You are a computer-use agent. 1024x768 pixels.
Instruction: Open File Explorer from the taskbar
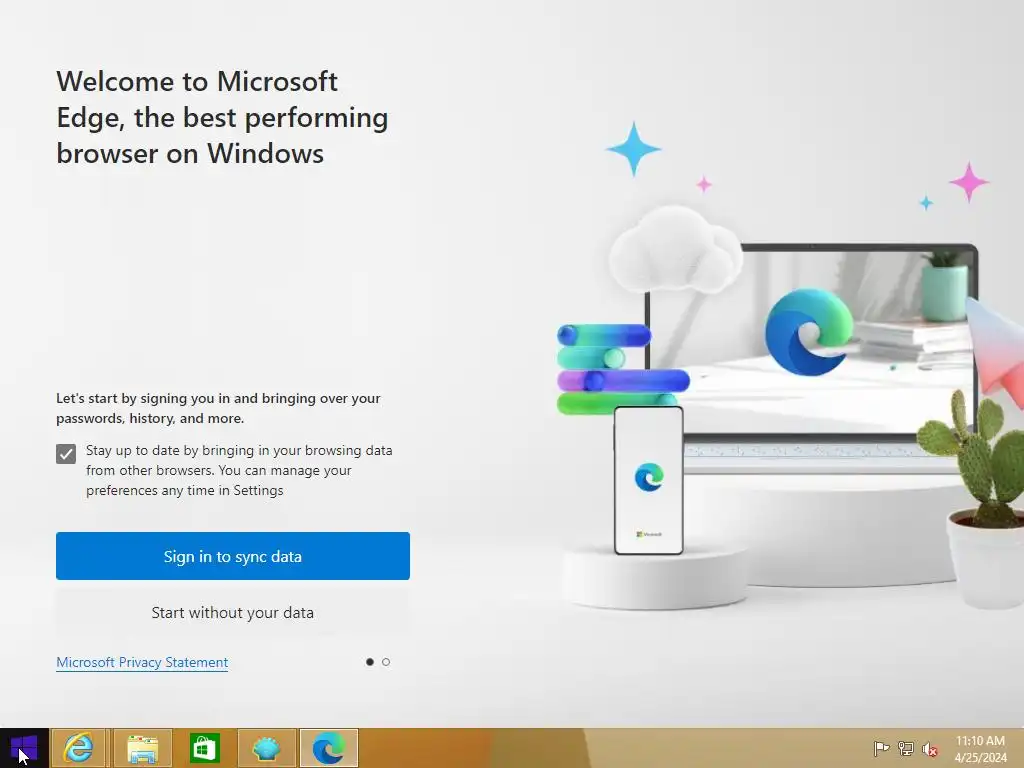[142, 748]
